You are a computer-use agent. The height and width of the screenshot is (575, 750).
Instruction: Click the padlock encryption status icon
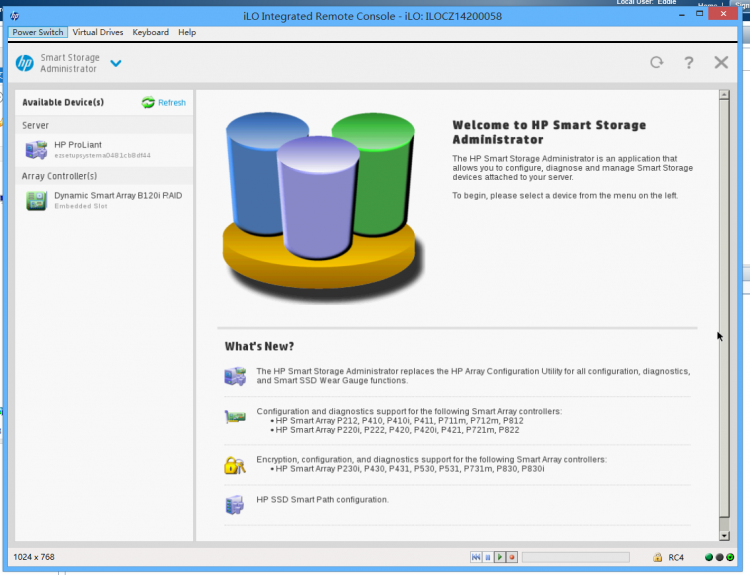point(658,557)
